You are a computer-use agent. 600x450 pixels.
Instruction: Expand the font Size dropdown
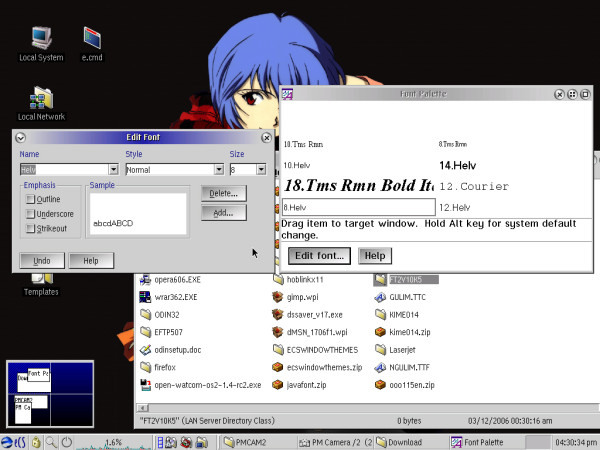click(262, 170)
